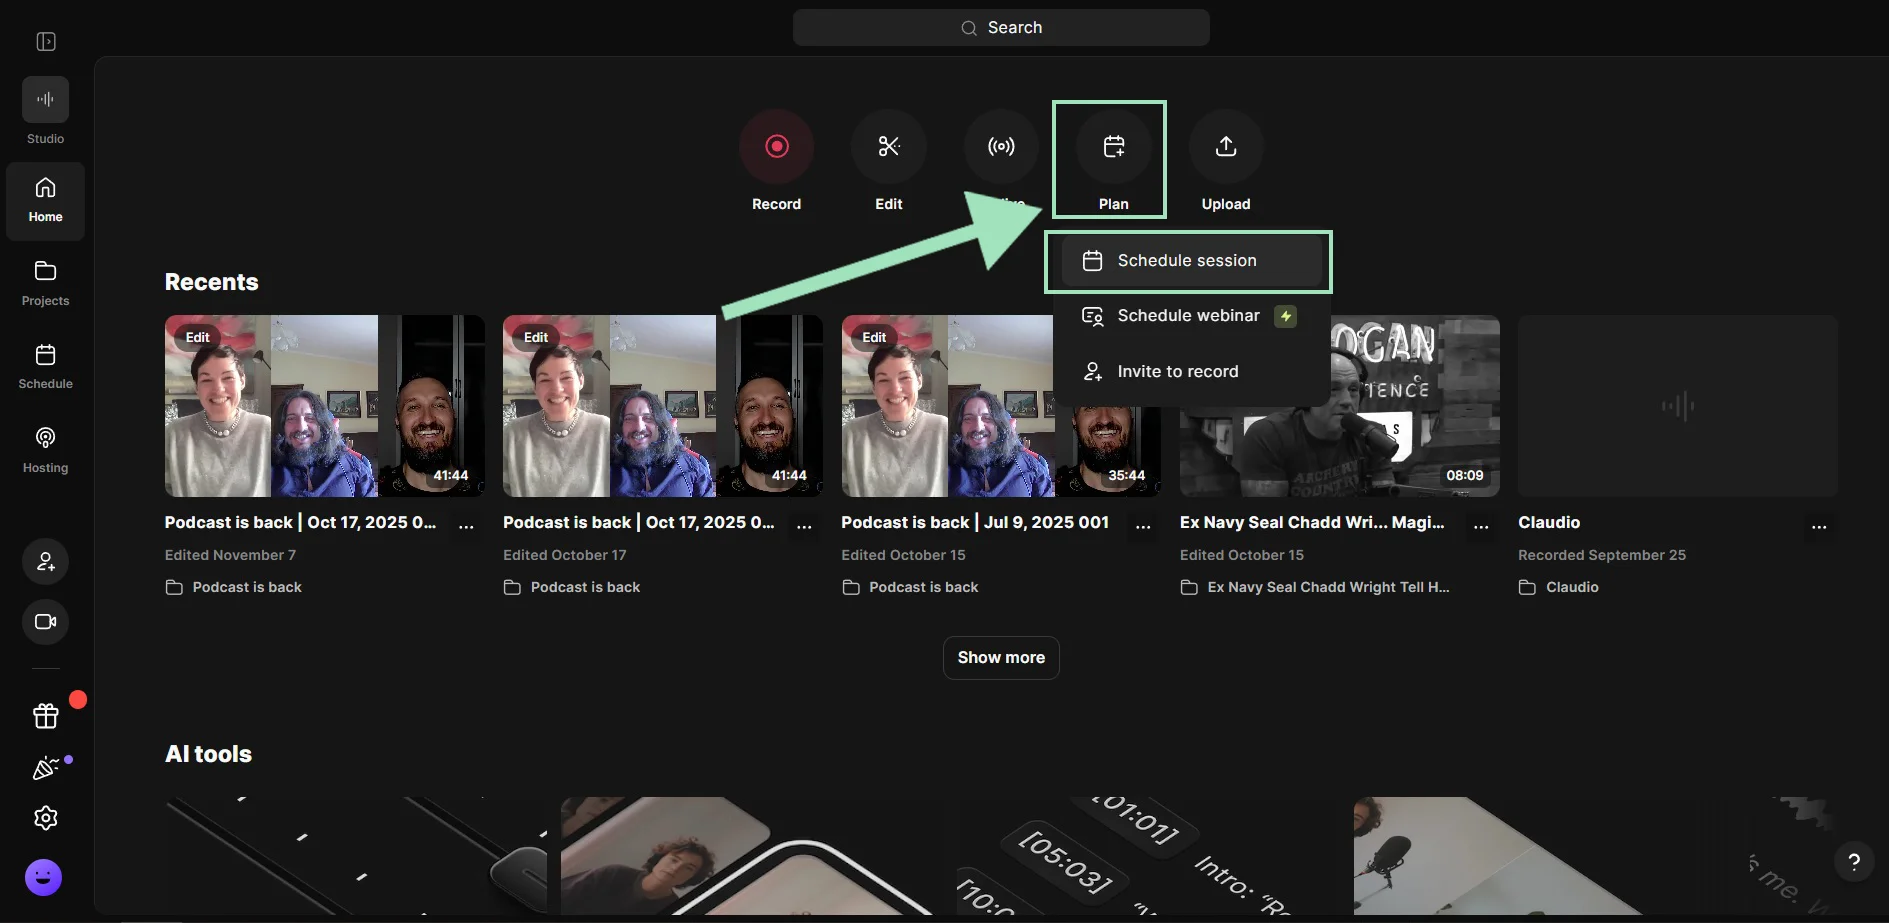The width and height of the screenshot is (1889, 923).
Task: Open options for recording edited October 17
Action: point(804,526)
